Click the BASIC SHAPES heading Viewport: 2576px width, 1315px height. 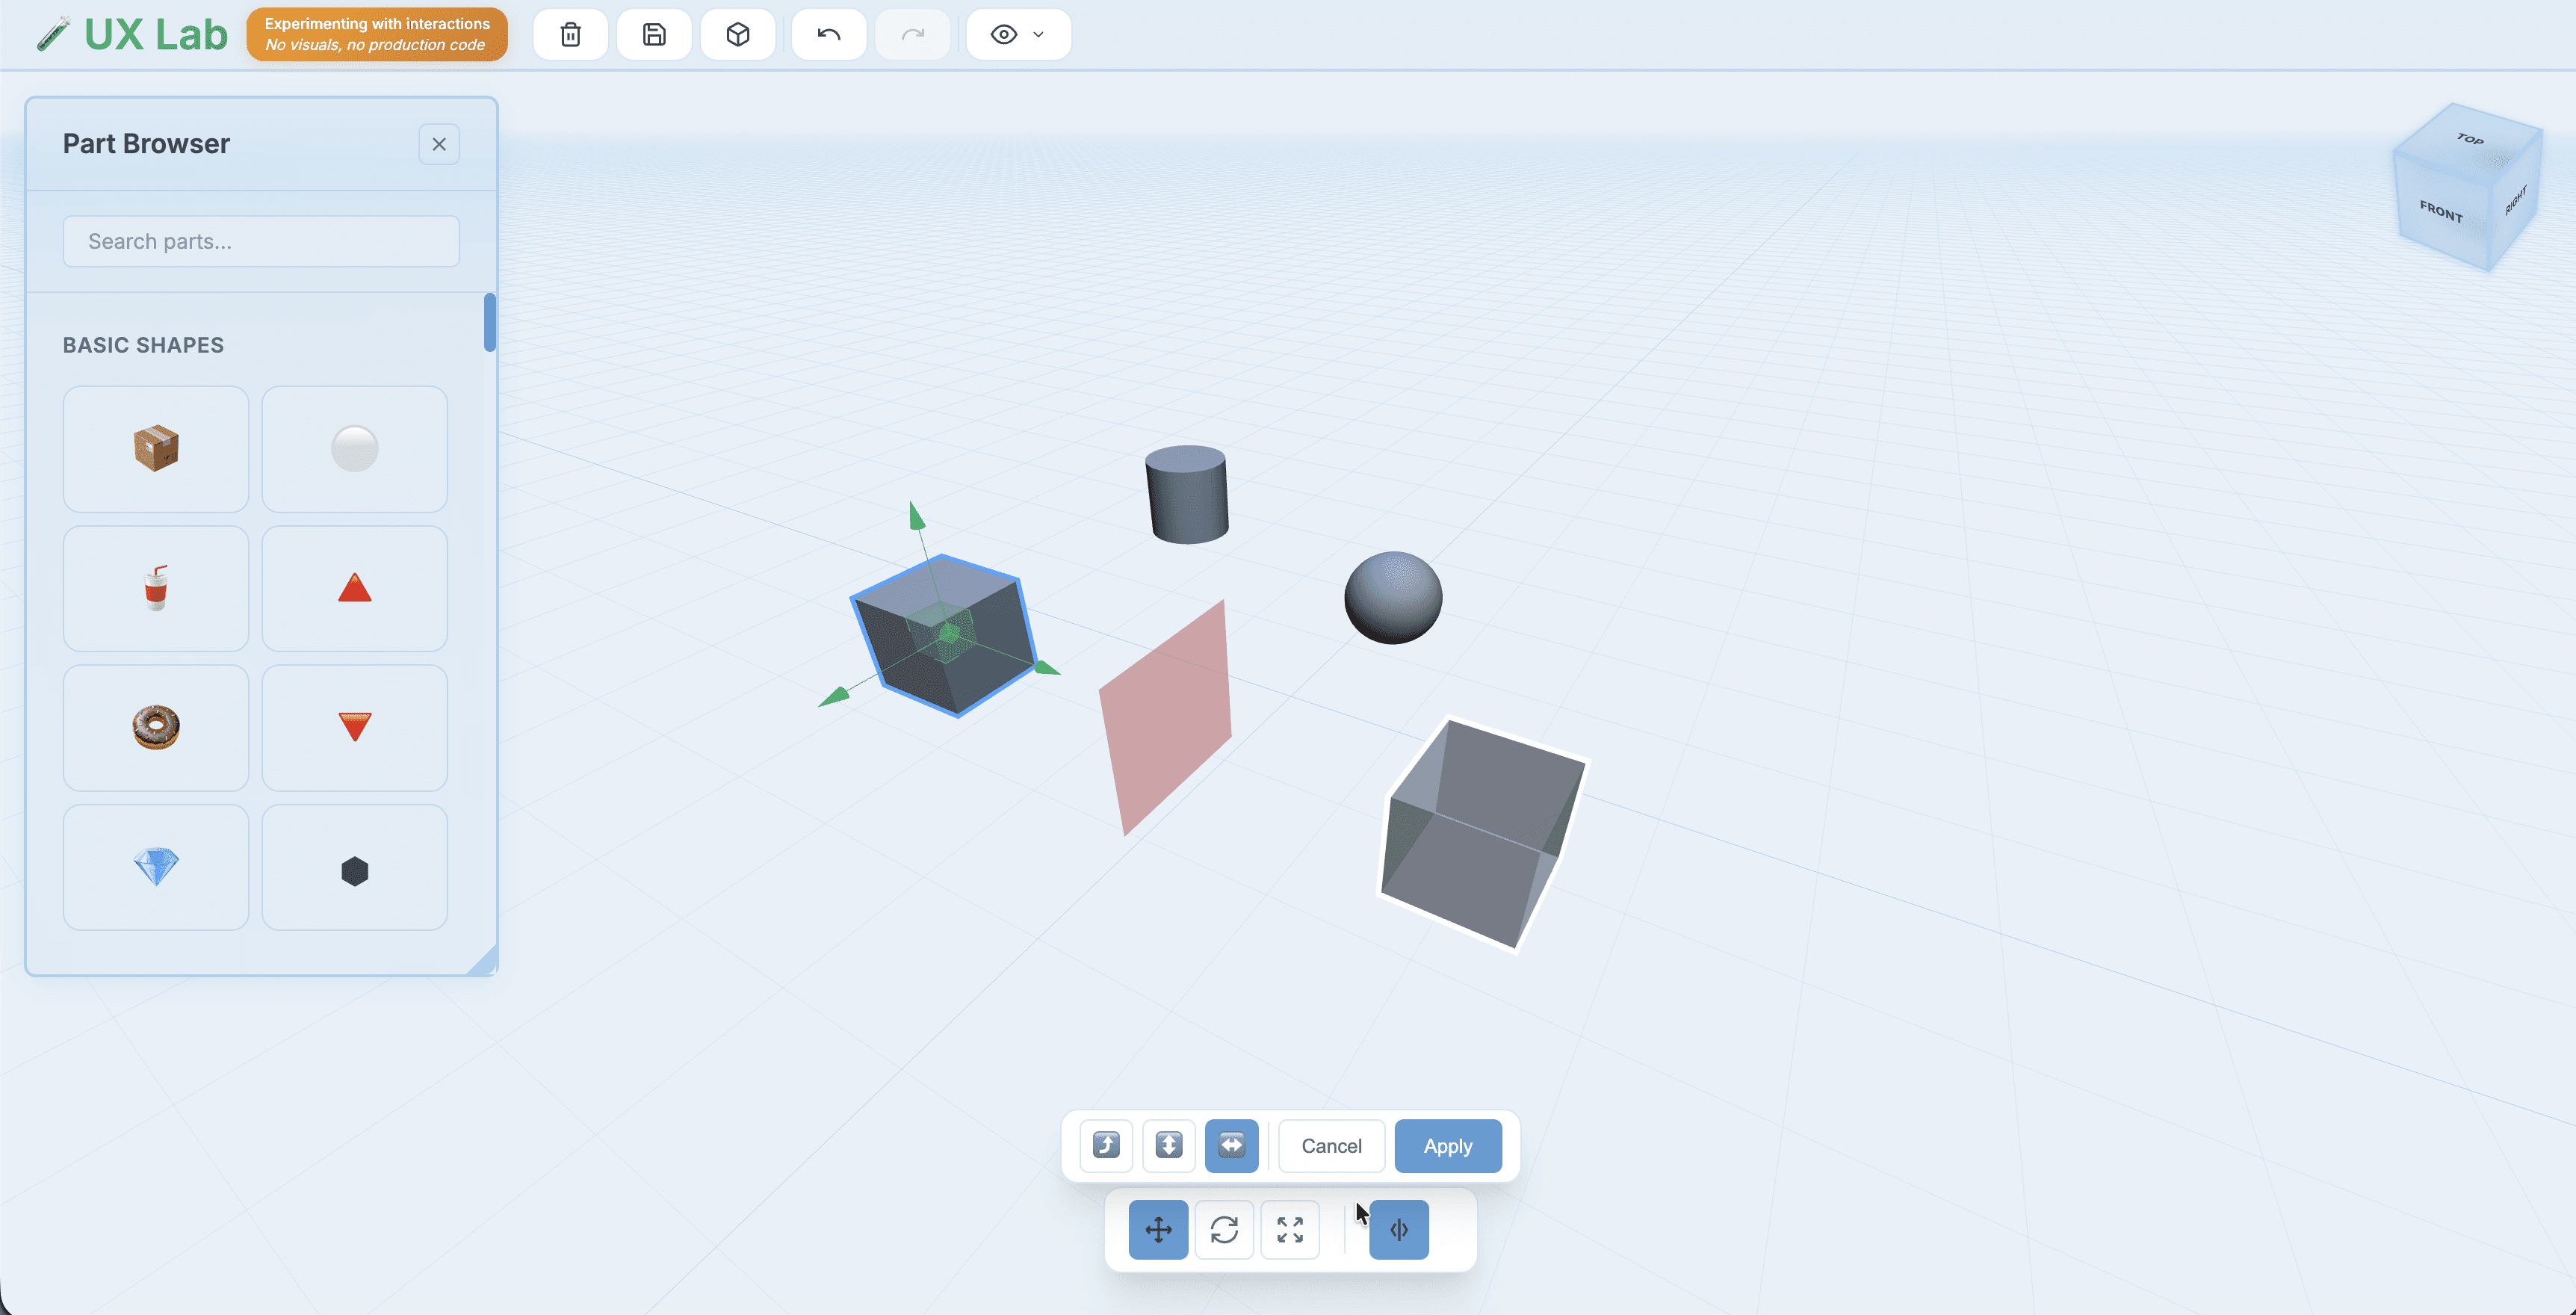(x=143, y=345)
